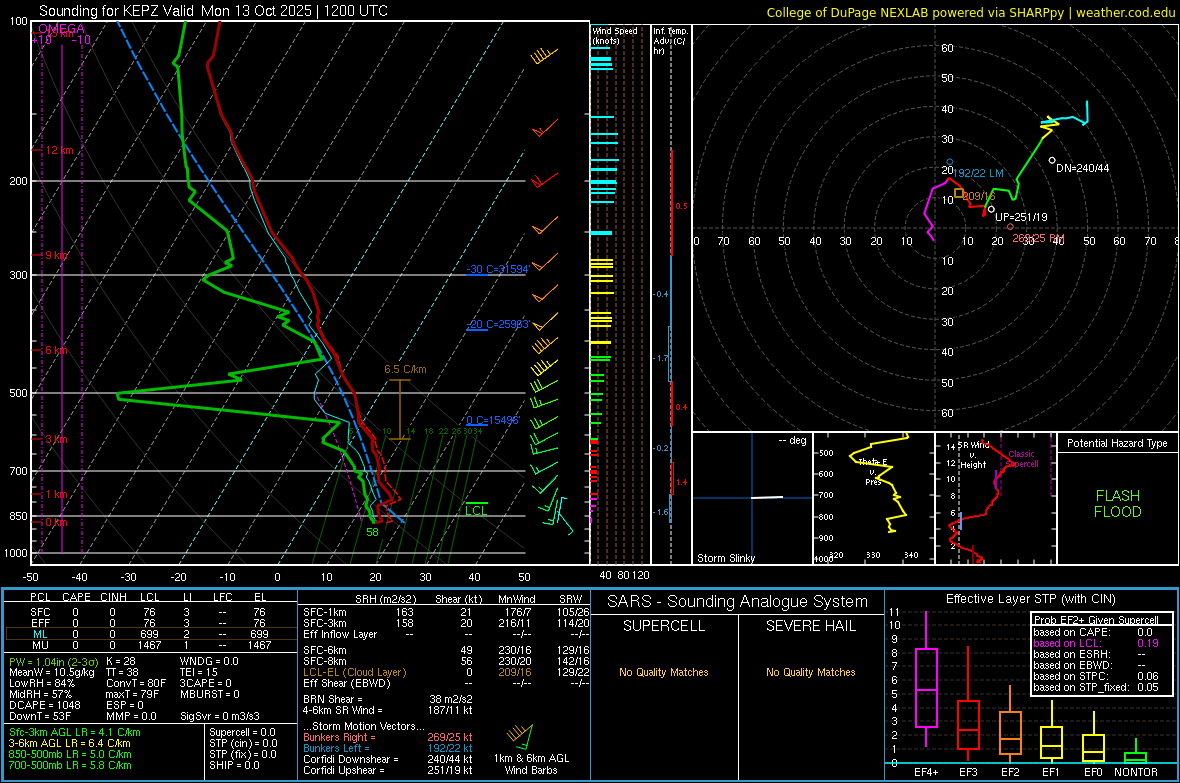This screenshot has width=1180, height=783.
Task: Select the -30 C=31594' level label
Action: 498,269
